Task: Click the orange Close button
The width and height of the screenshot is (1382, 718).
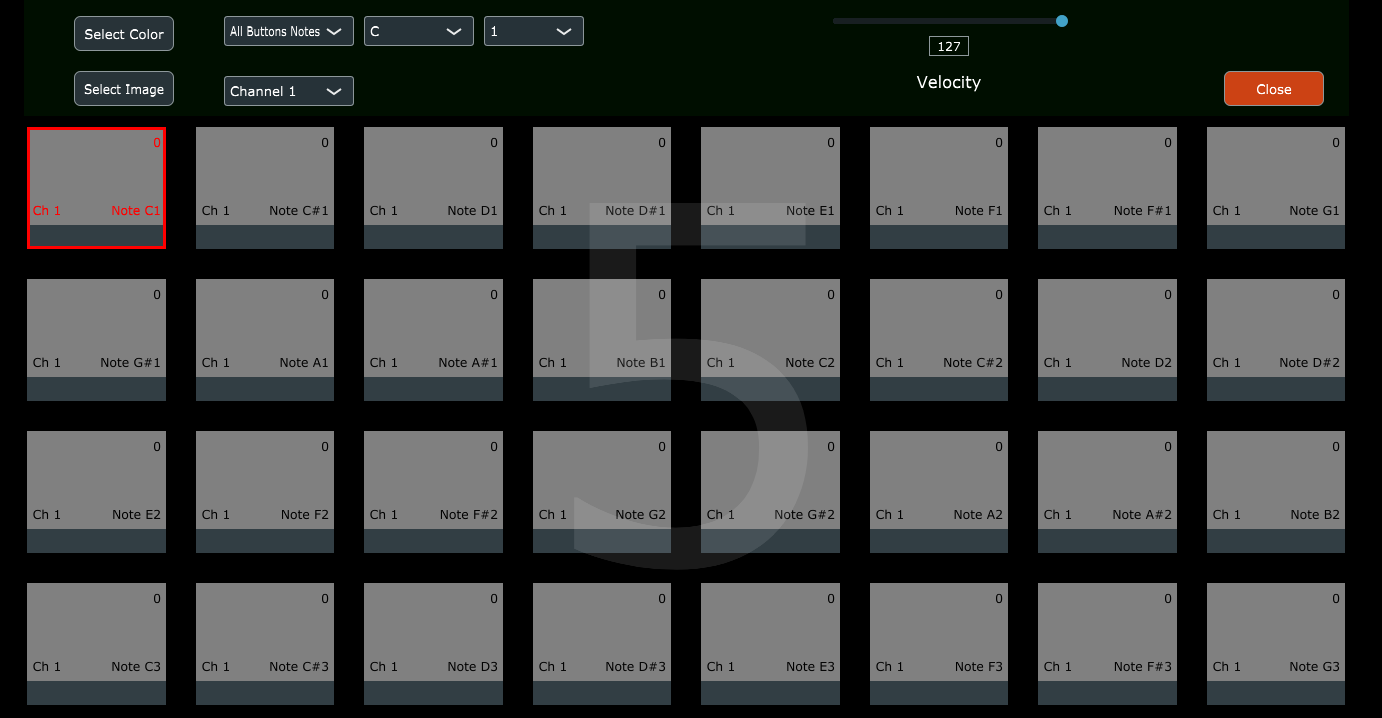Action: 1274,89
